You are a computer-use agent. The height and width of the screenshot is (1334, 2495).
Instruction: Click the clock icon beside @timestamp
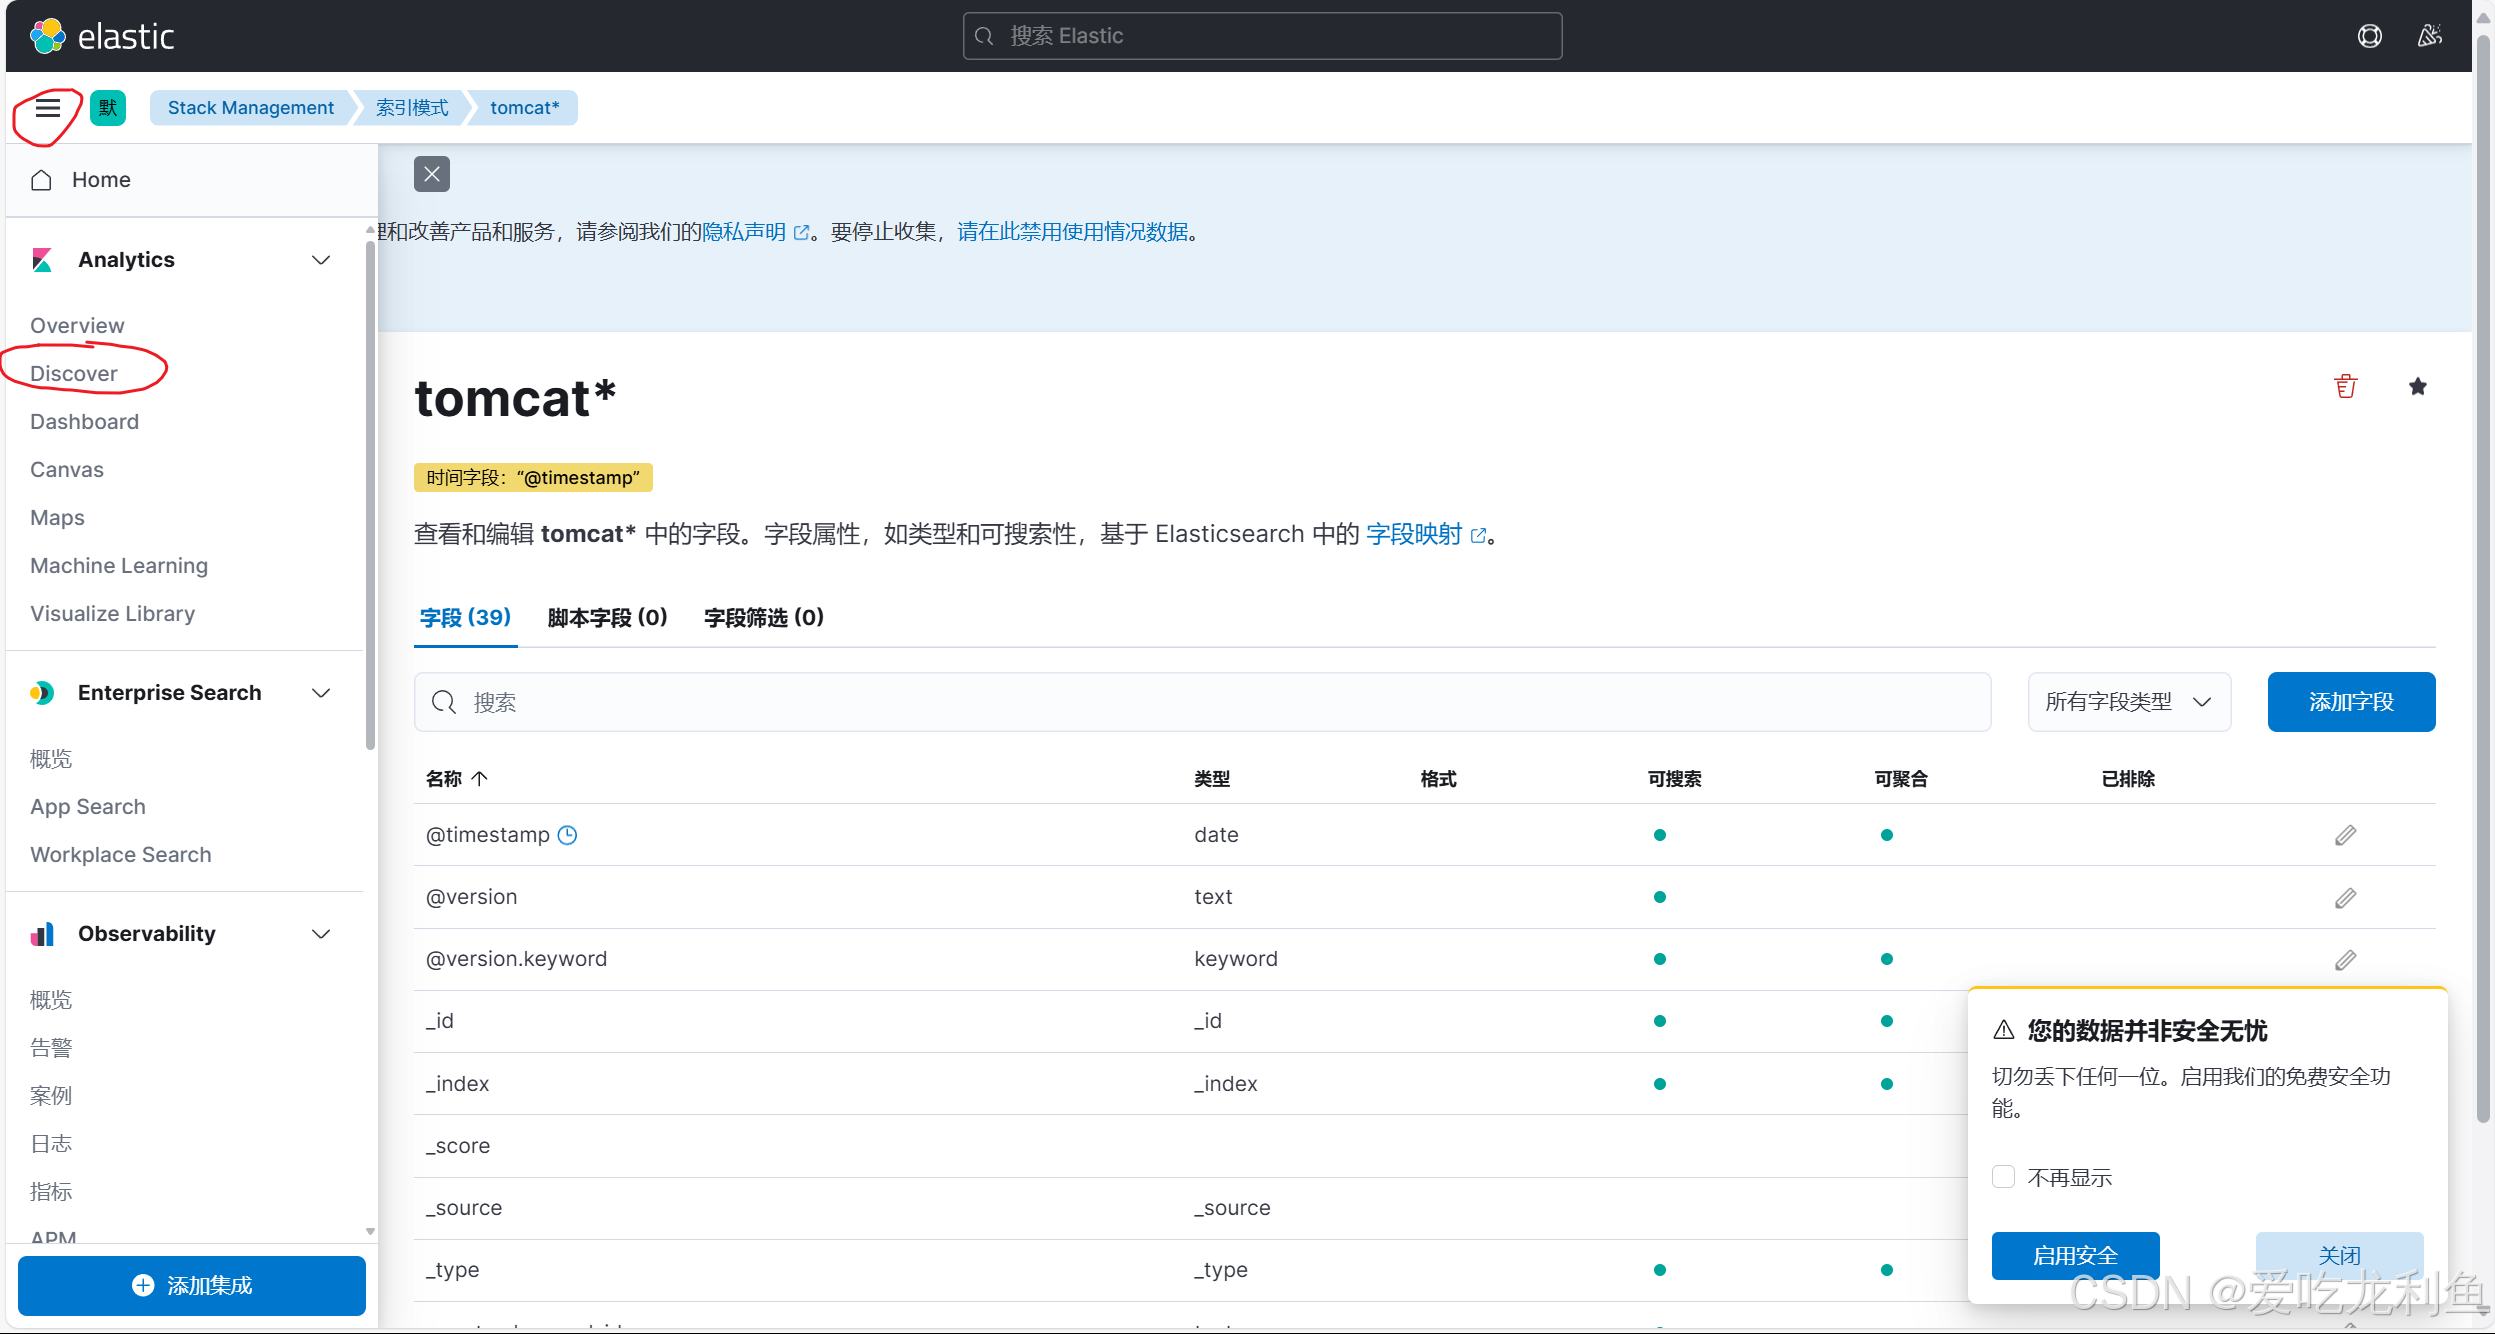(x=567, y=835)
